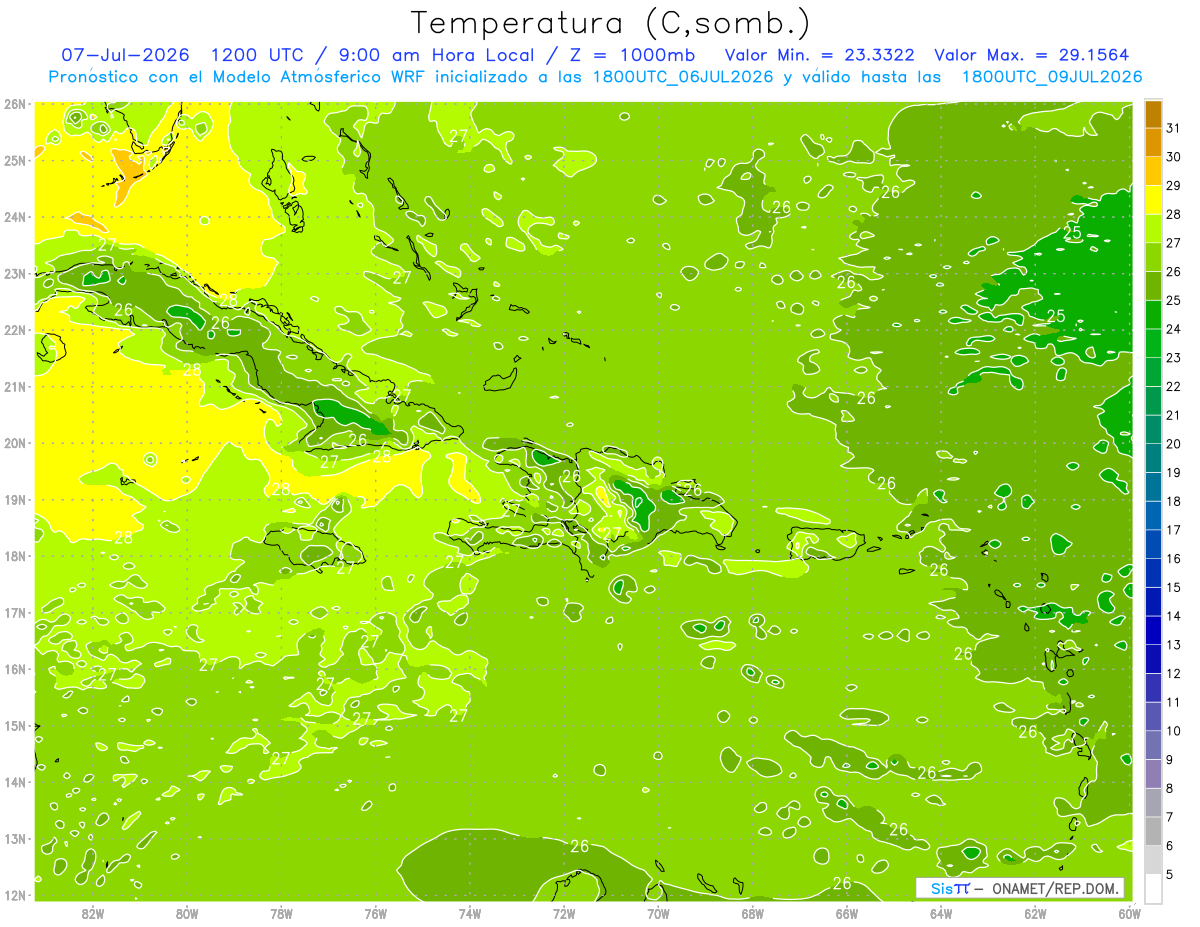The image size is (1200, 927).
Task: Pick the dark blue swatch between 14 and 15
Action: 1153,602
